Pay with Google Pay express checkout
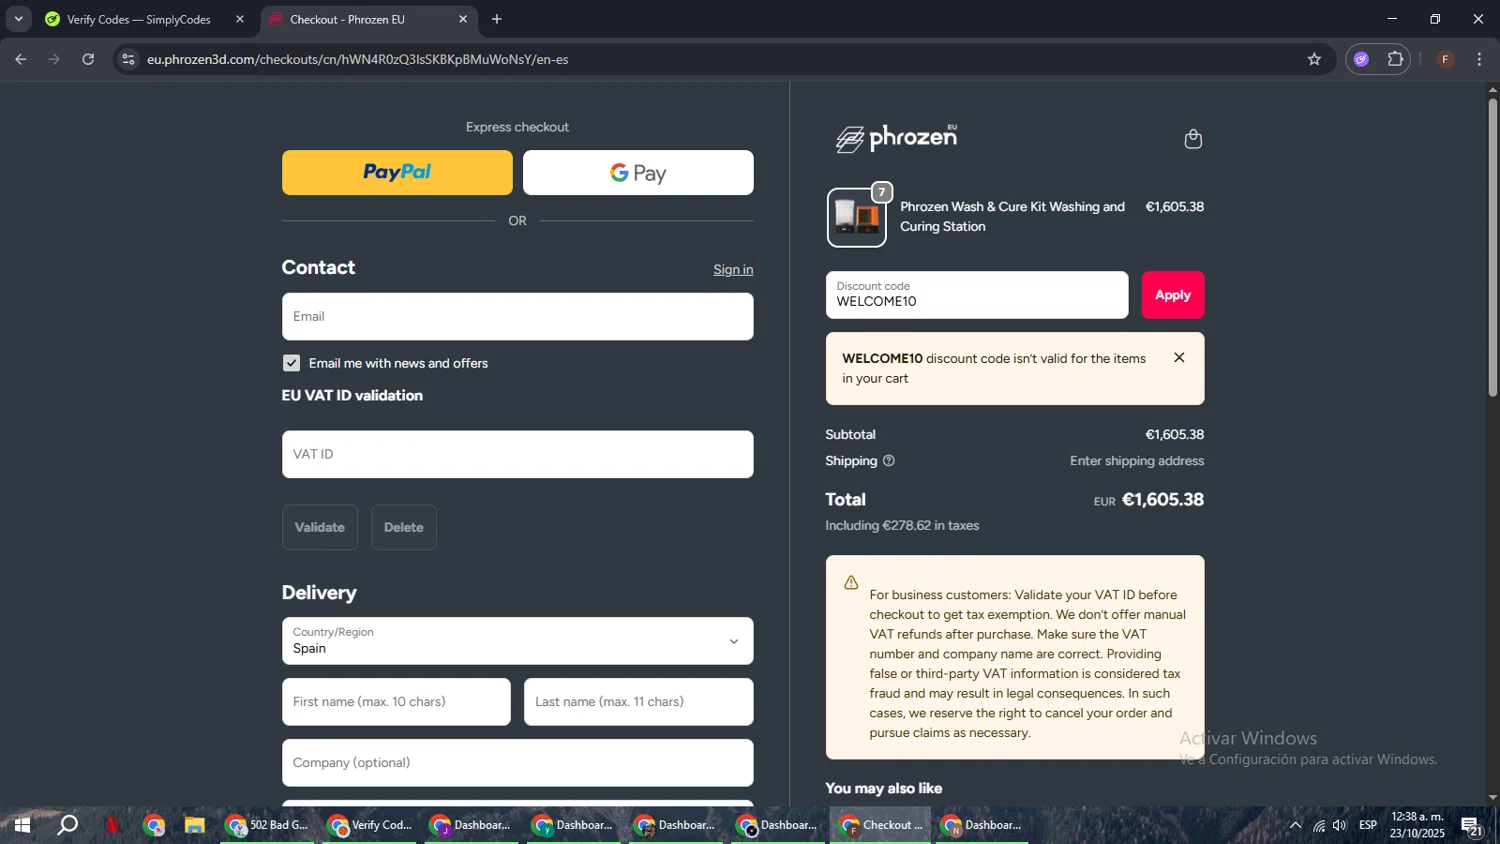1500x844 pixels. coord(638,172)
